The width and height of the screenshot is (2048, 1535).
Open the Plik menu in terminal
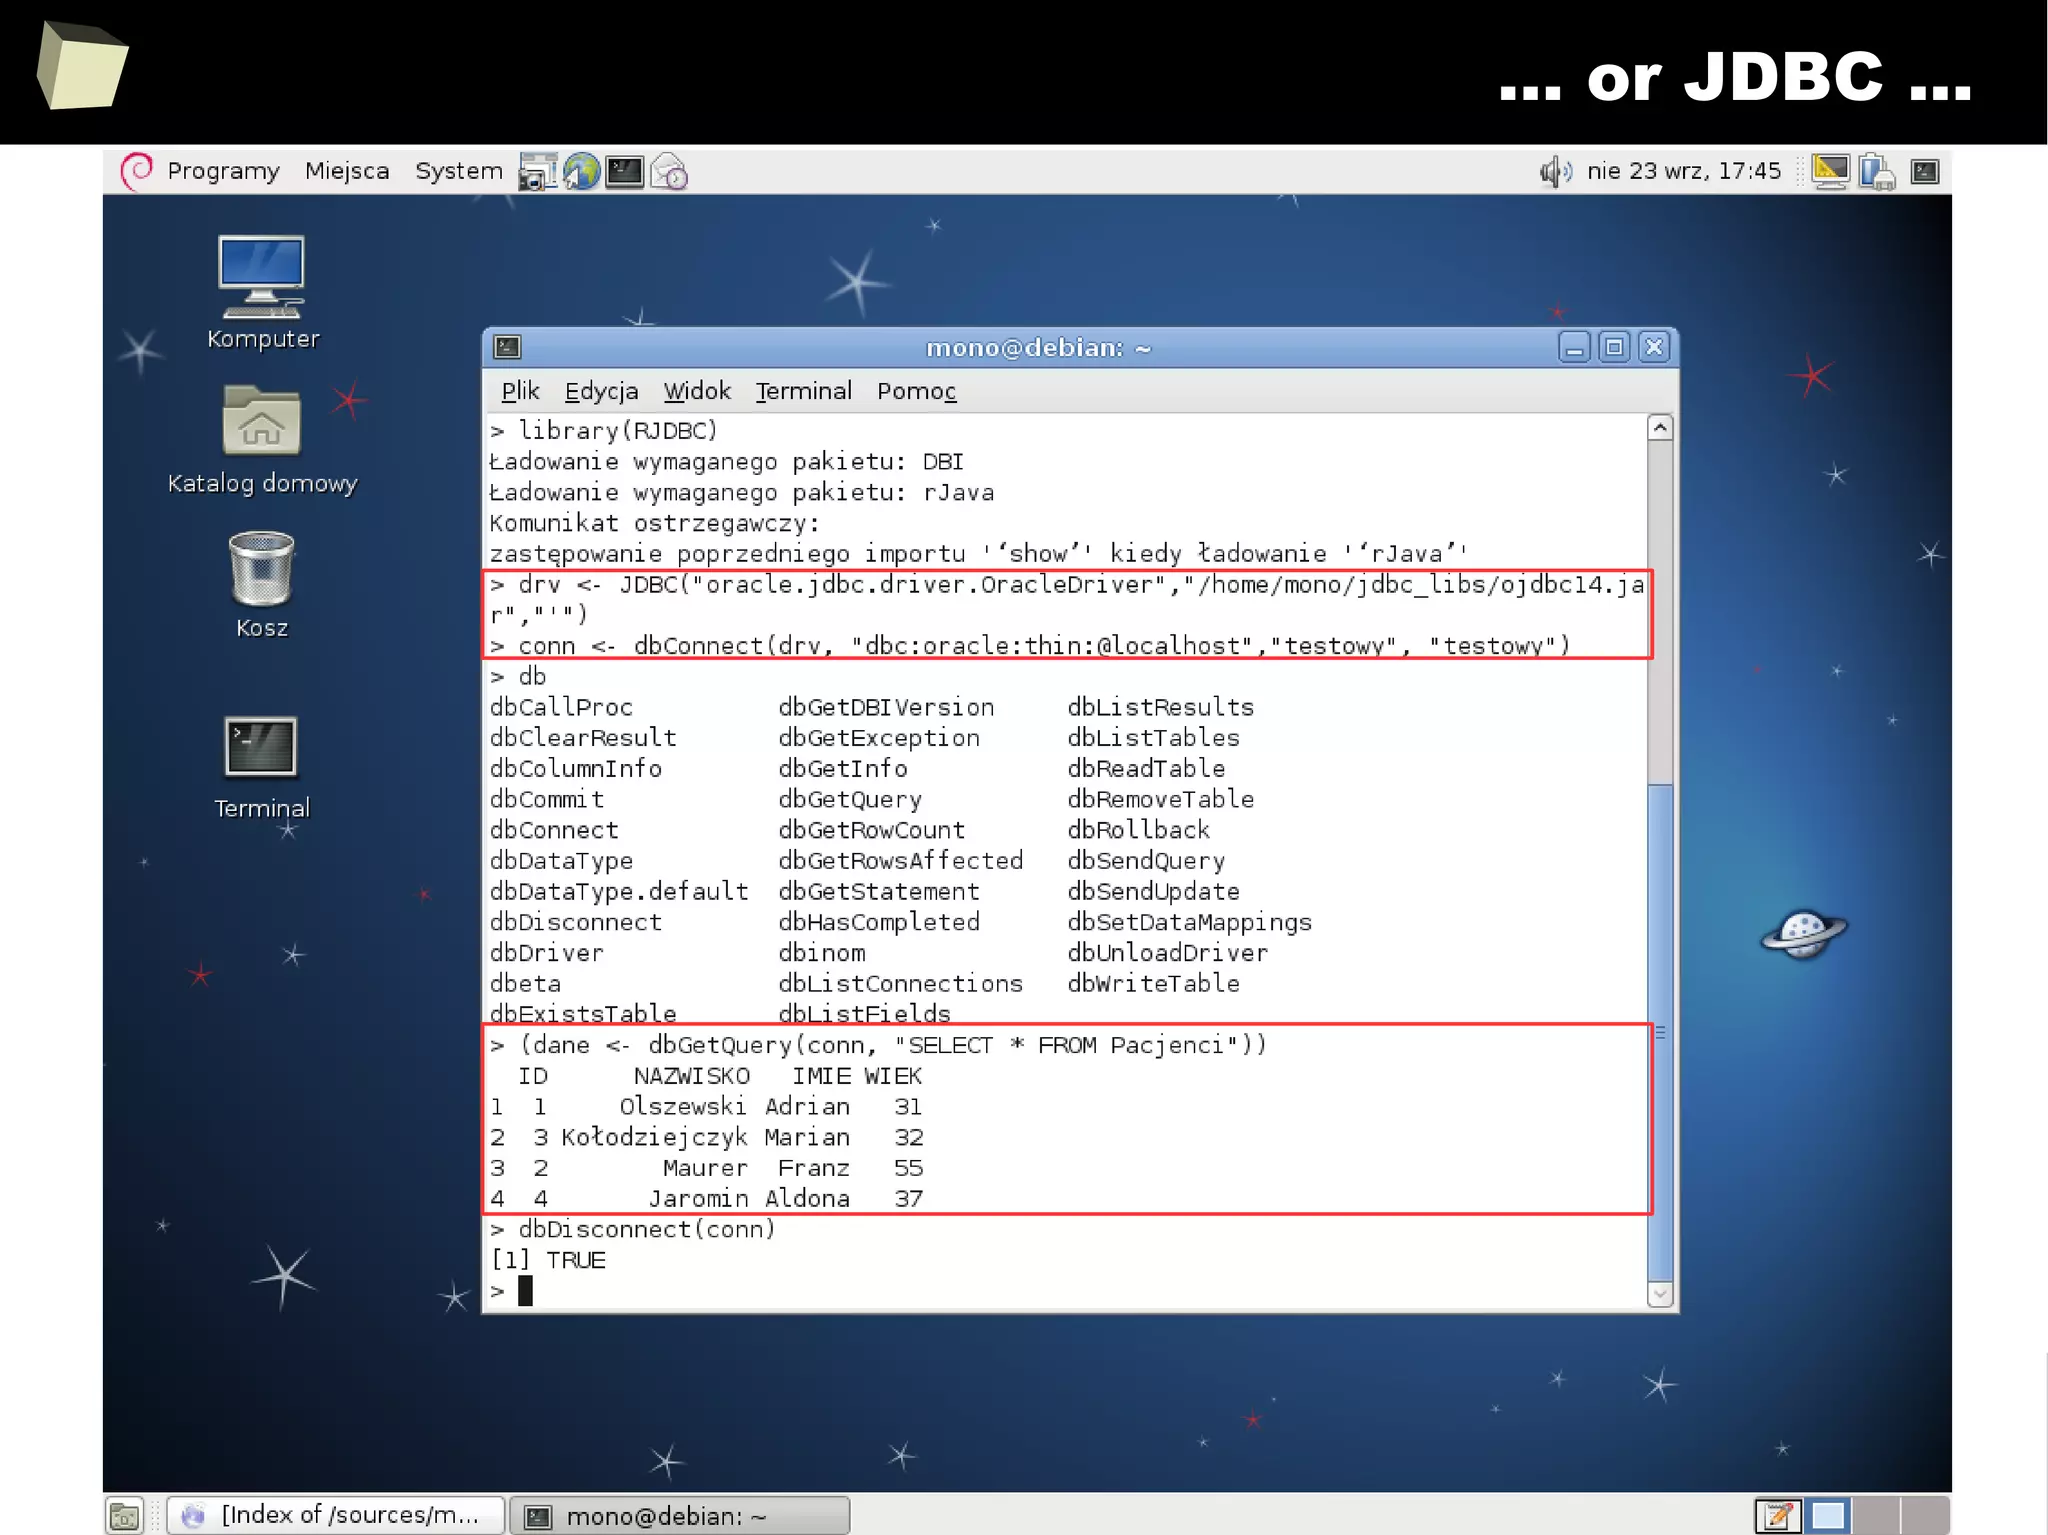[x=520, y=391]
